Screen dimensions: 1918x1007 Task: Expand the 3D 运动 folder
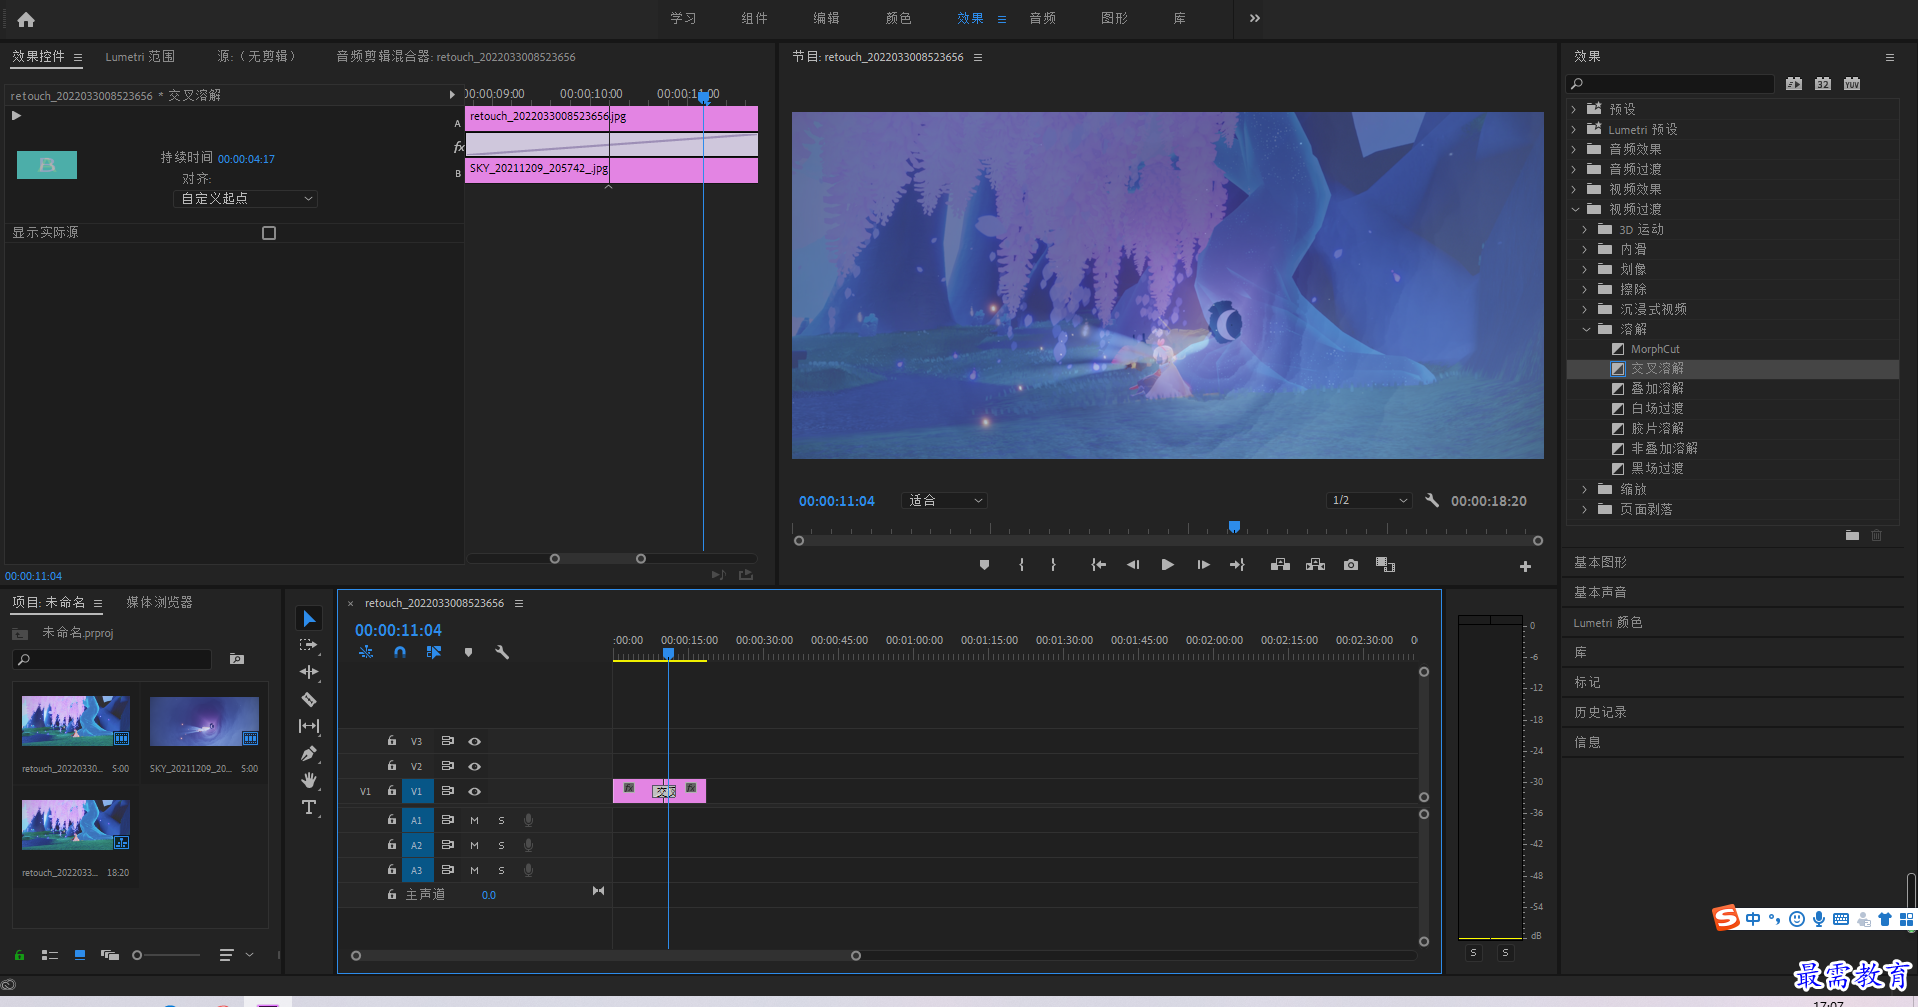[1585, 229]
